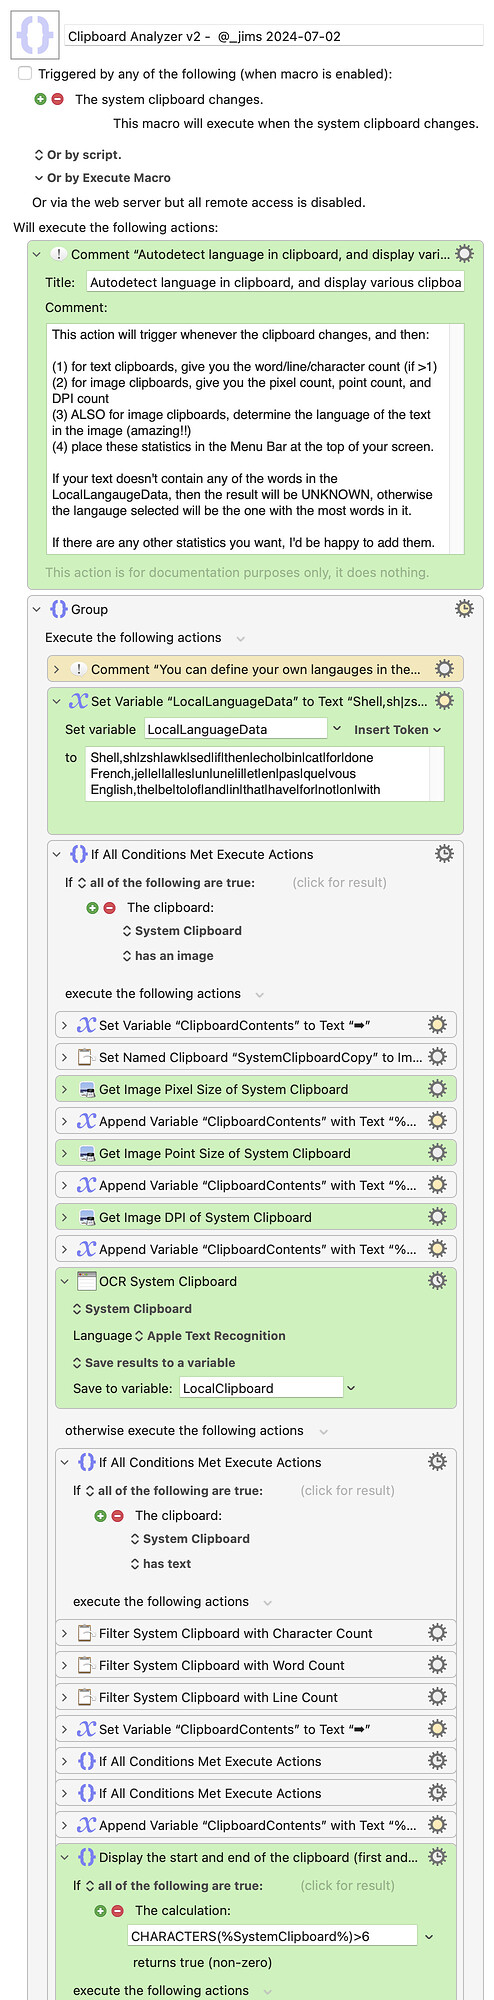Collapse 'Display the start and end of the clipboard' action
494x2000 pixels.
65,1857
